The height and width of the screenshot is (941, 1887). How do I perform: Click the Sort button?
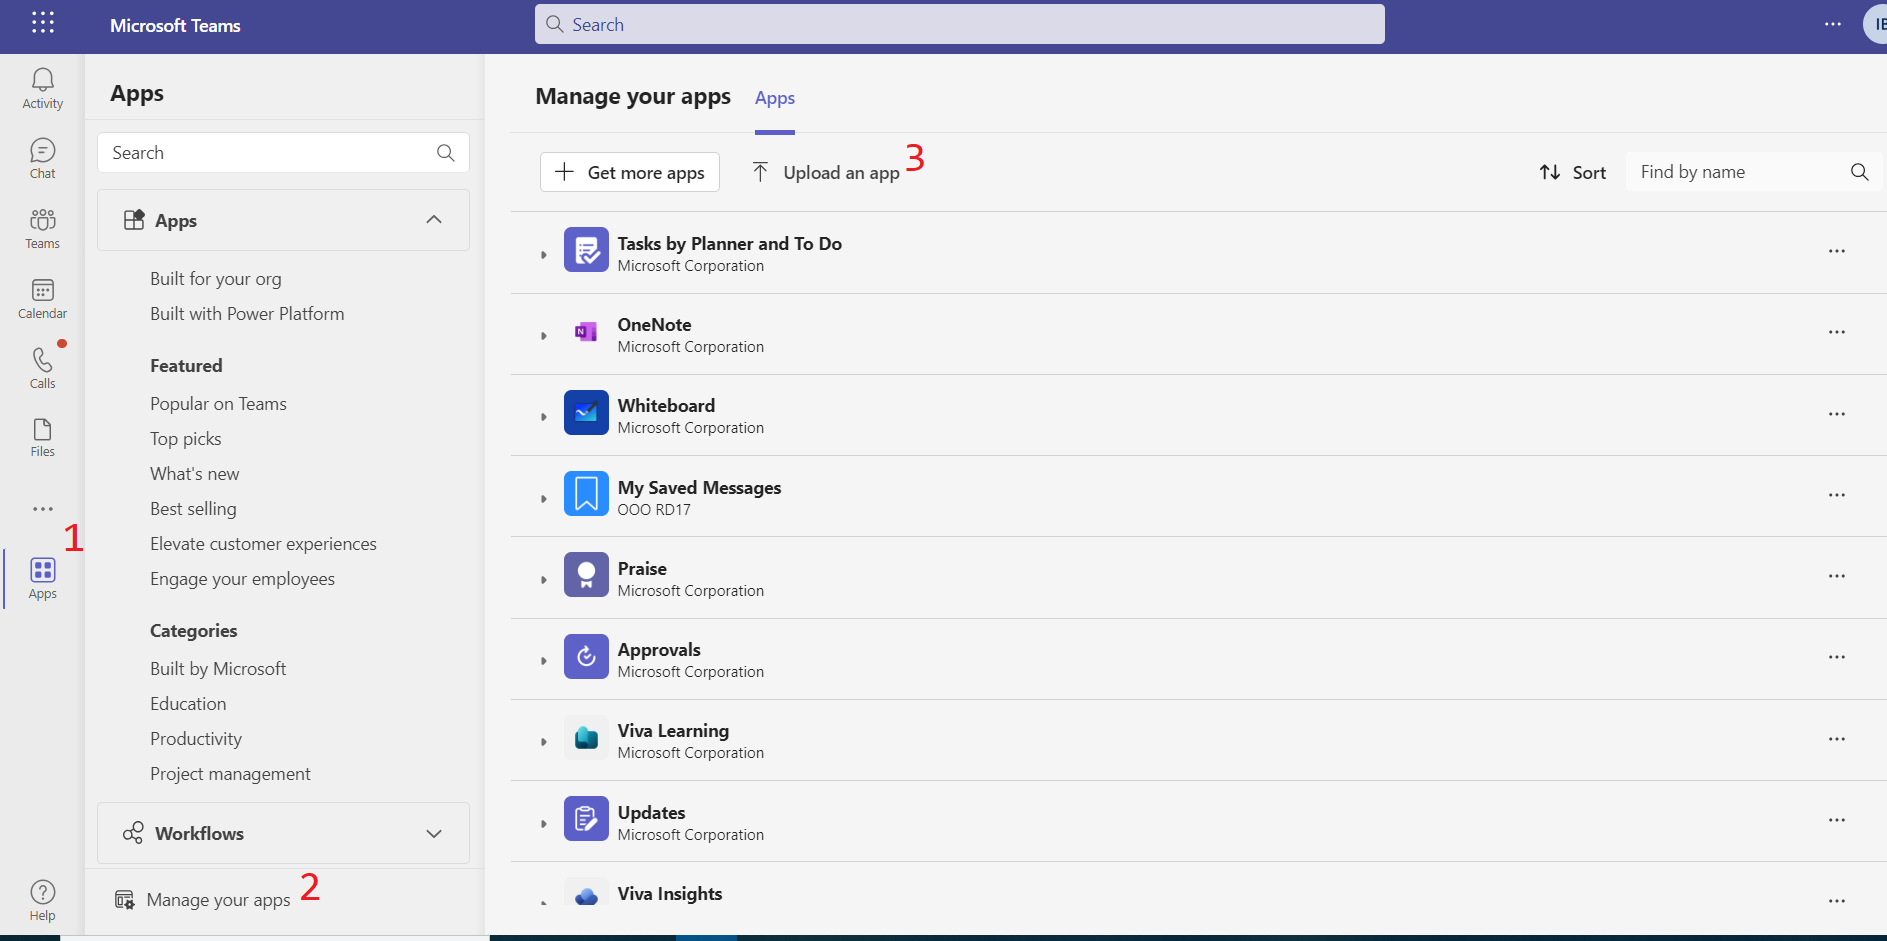click(x=1572, y=172)
